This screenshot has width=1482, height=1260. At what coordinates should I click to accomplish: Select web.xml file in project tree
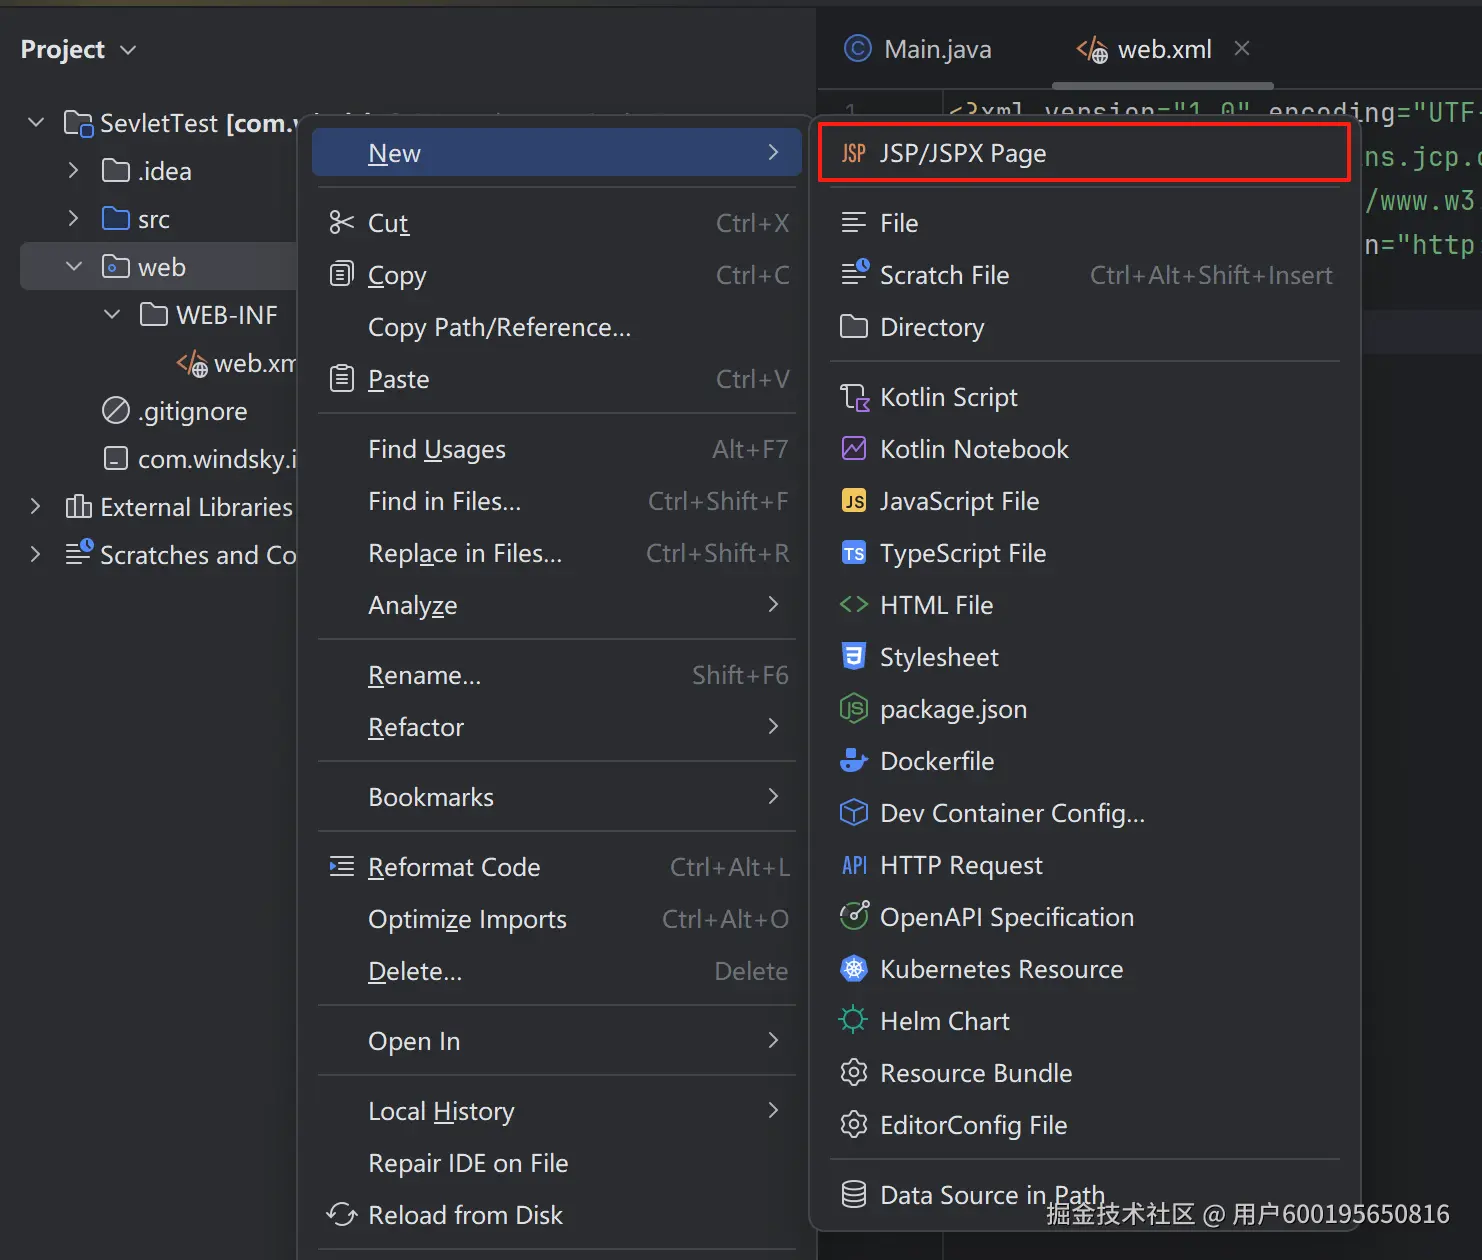(236, 363)
